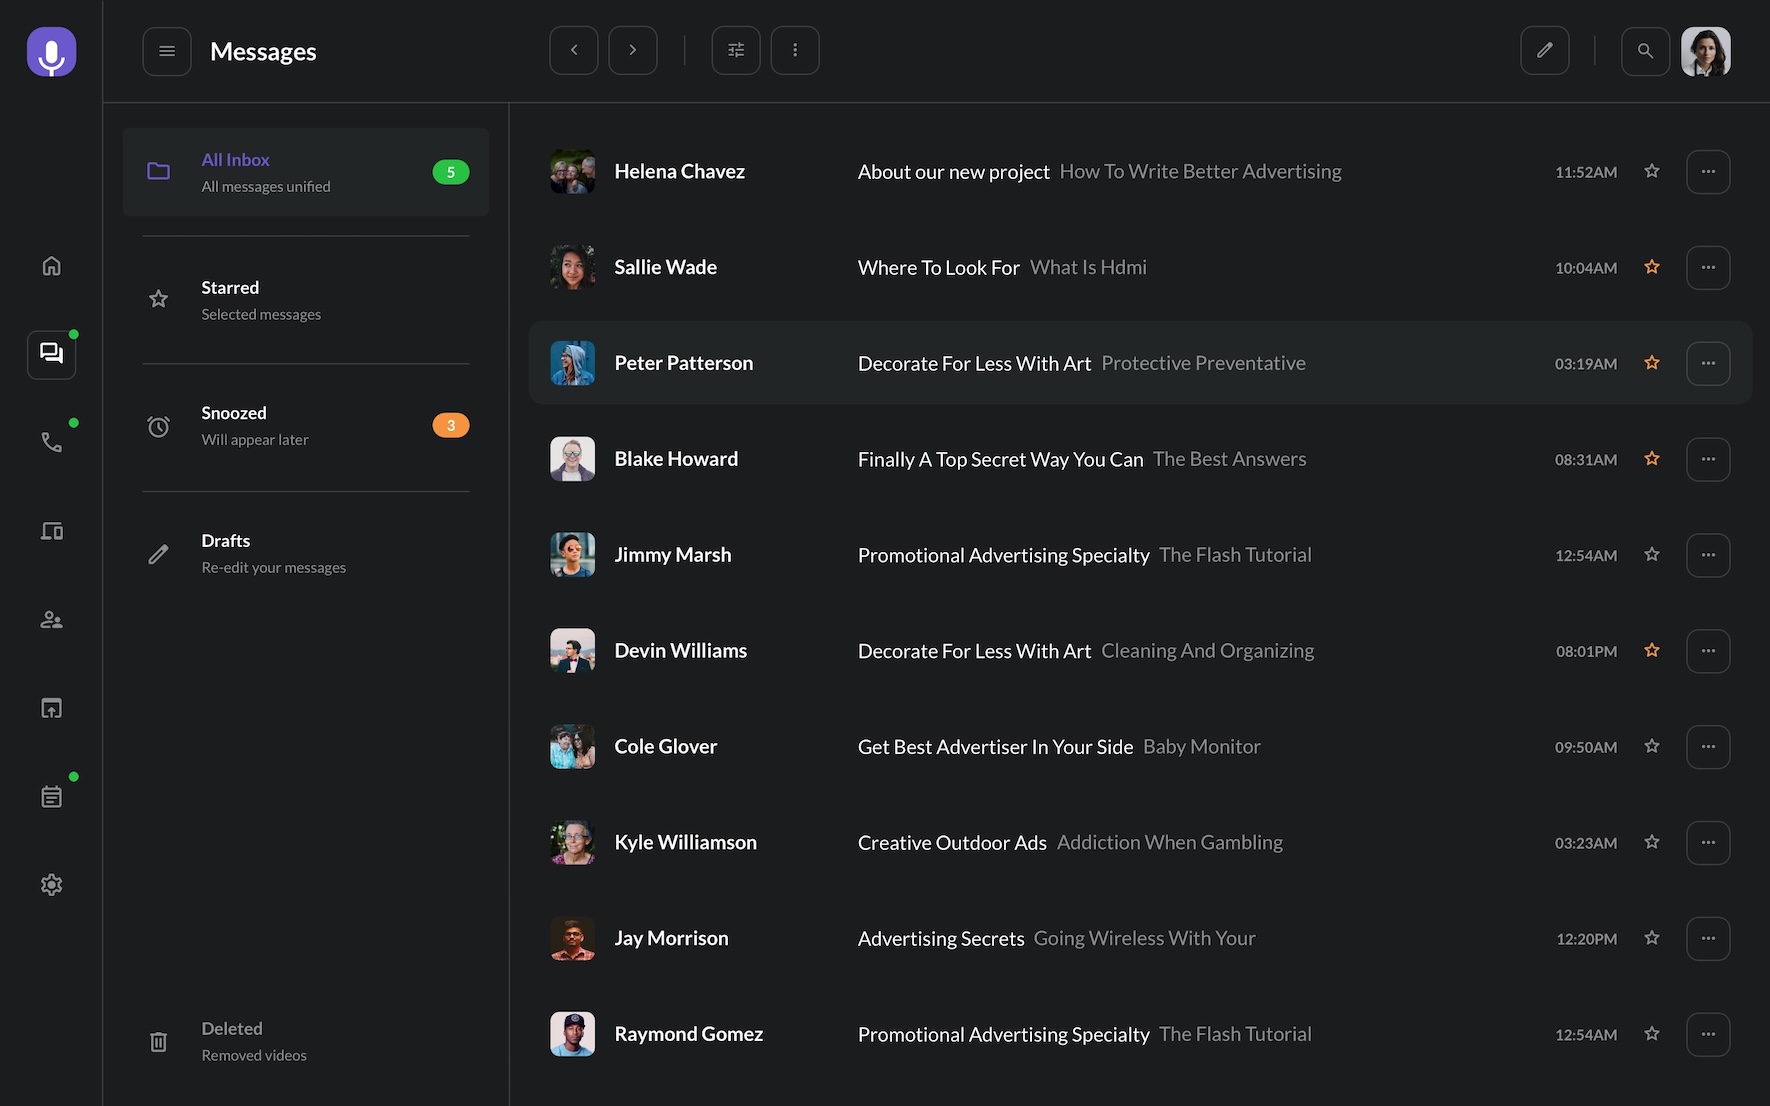Expand options for Raymond Gomez's message
1770x1106 pixels.
point(1708,1034)
